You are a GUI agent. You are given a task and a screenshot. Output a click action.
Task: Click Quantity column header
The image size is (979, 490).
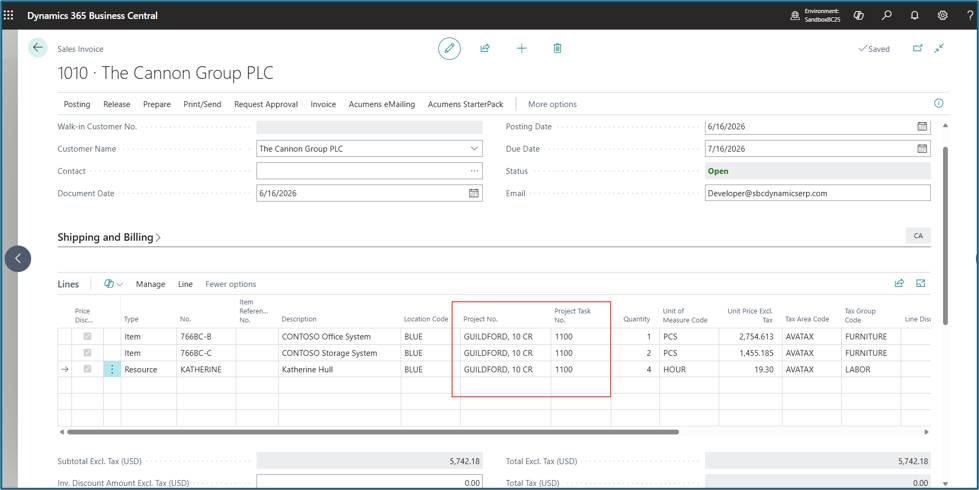click(x=637, y=319)
